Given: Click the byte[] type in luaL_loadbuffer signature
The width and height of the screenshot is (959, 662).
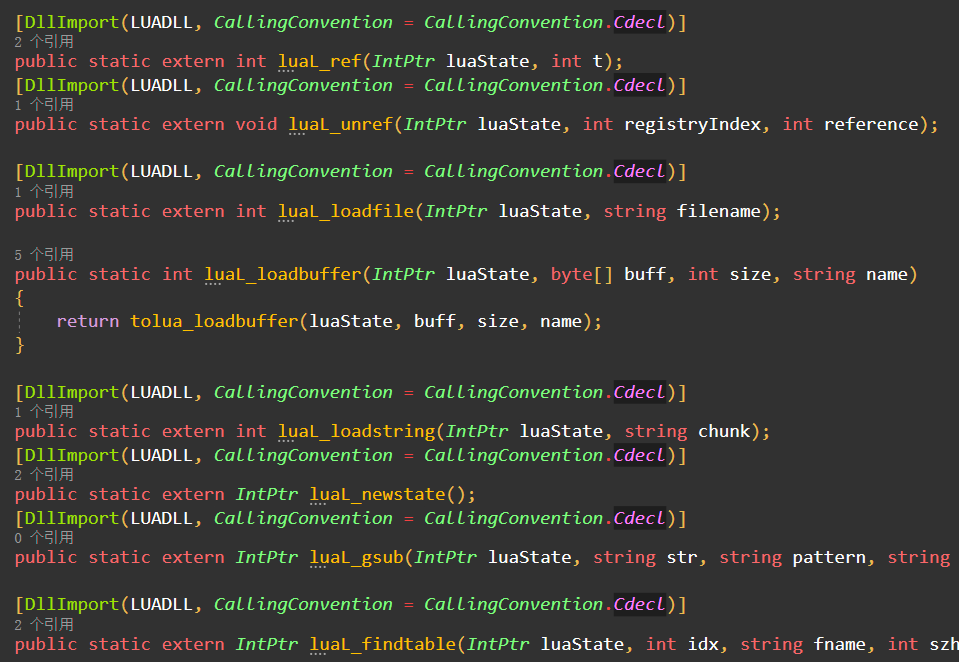Looking at the screenshot, I should click(582, 275).
